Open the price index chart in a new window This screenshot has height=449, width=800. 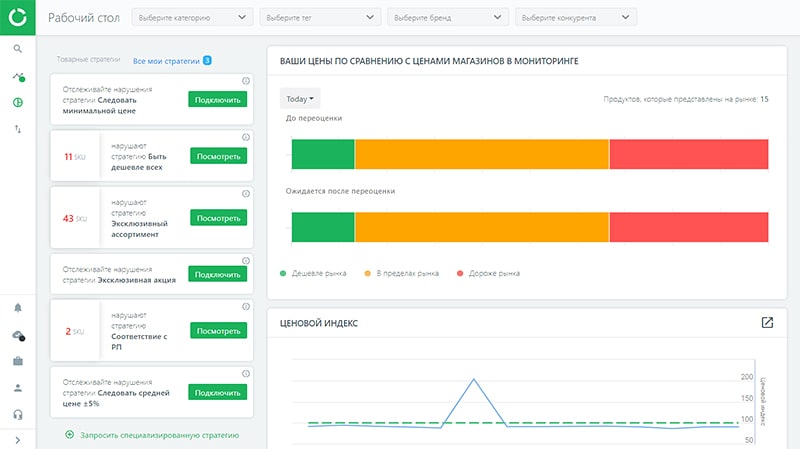pyautogui.click(x=767, y=323)
